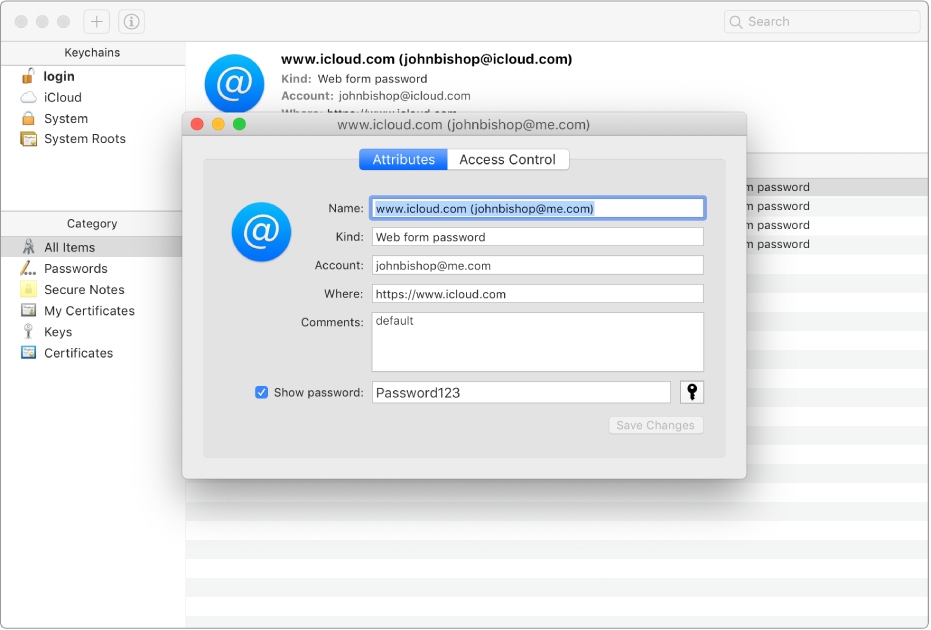This screenshot has width=931, height=630.
Task: Select the All Items category
Action: tap(71, 247)
